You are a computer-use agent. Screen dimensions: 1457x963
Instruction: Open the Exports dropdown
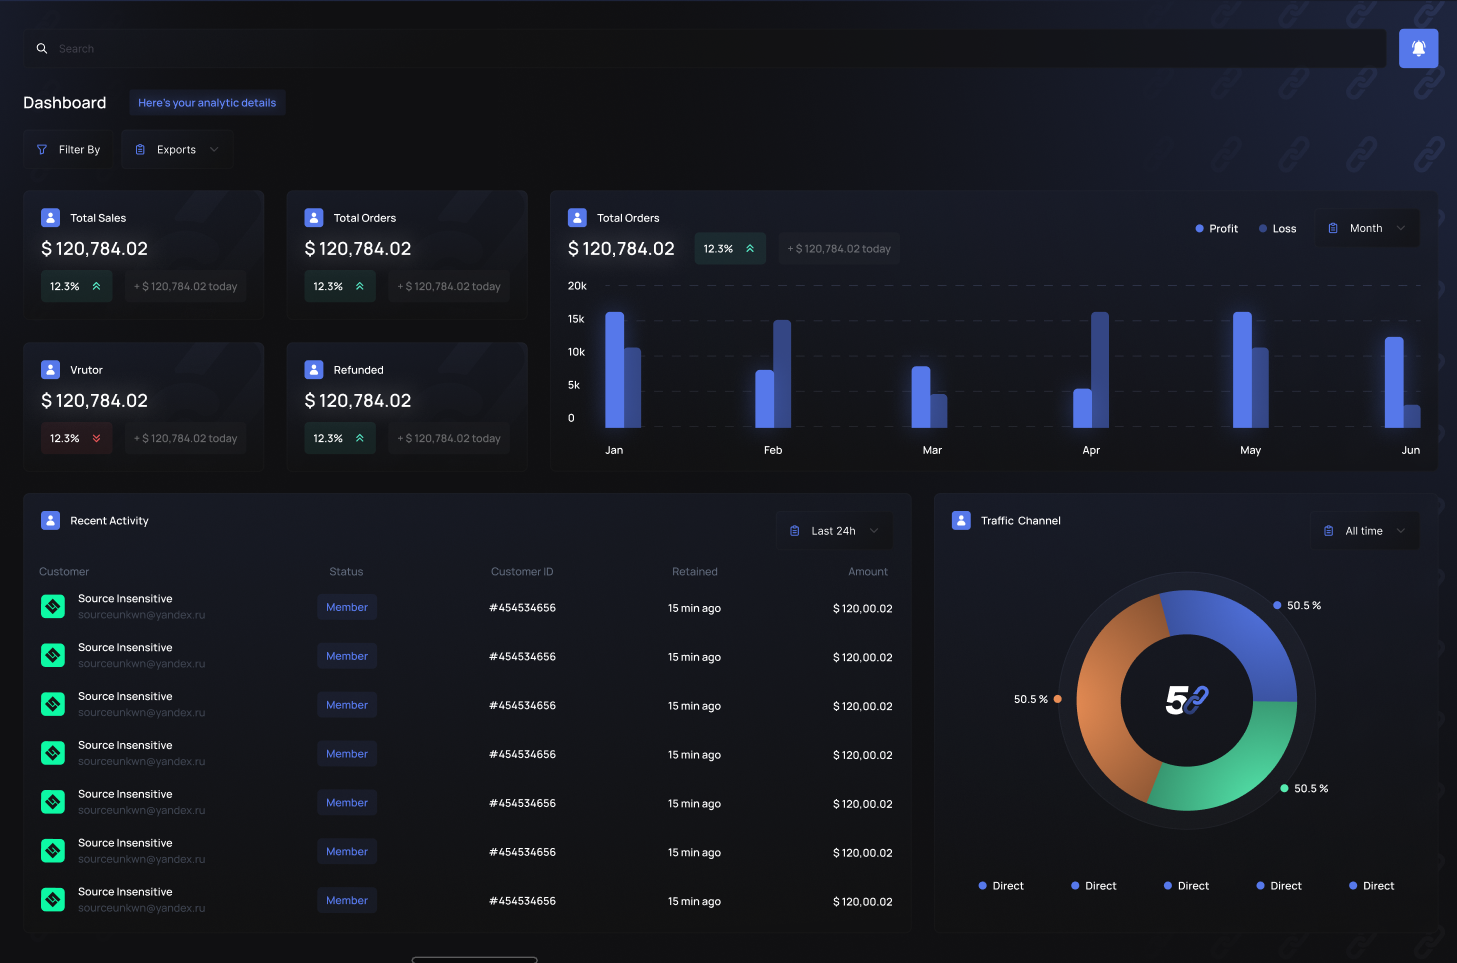pyautogui.click(x=177, y=149)
